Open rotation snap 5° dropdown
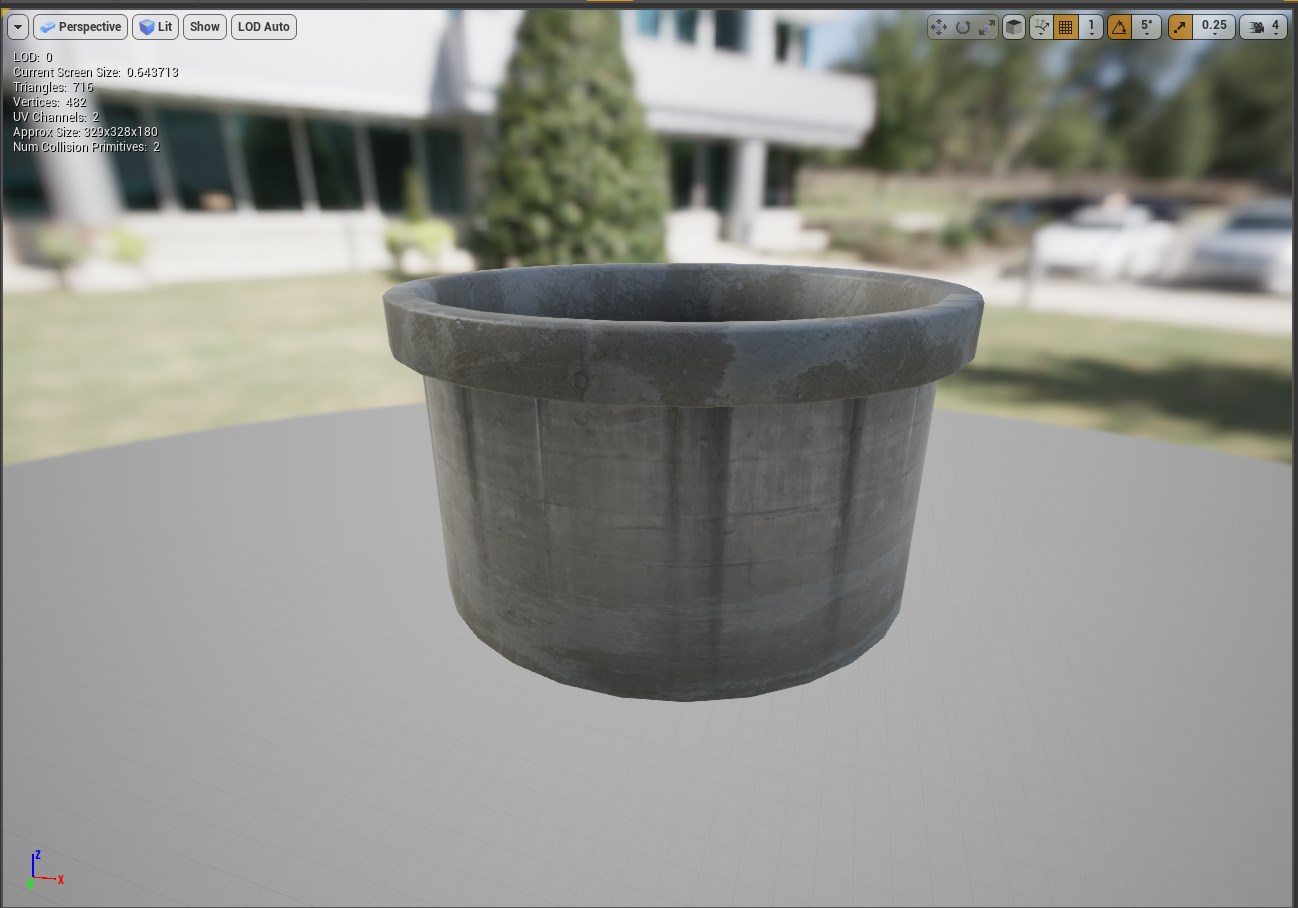1298x908 pixels. [x=1147, y=27]
